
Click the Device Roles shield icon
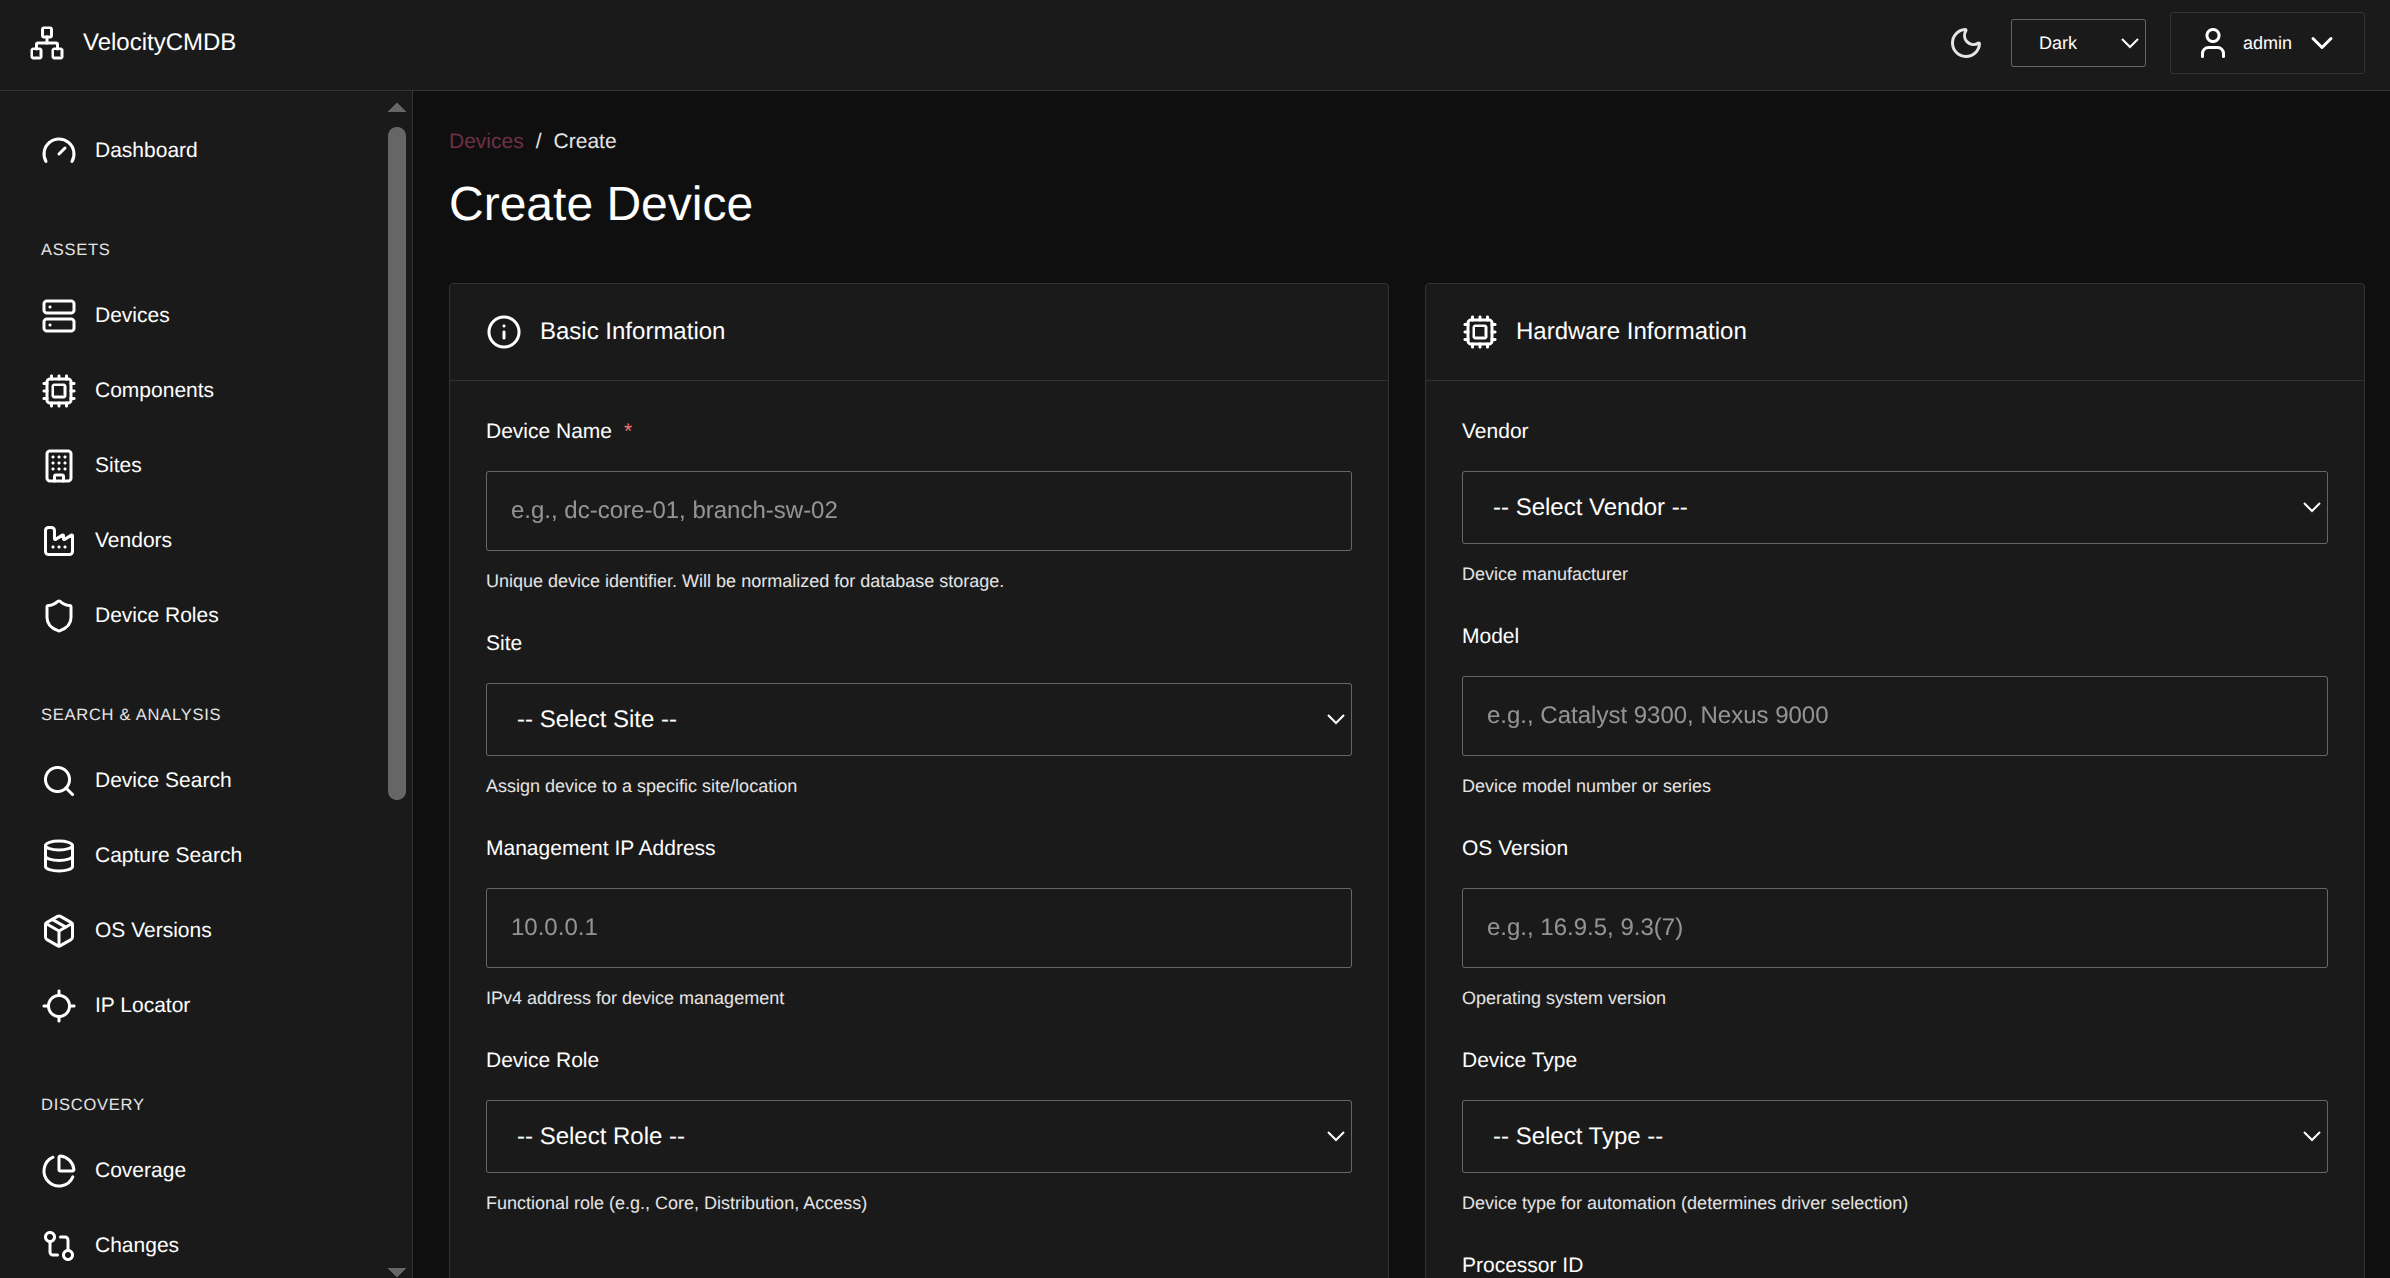click(x=59, y=615)
